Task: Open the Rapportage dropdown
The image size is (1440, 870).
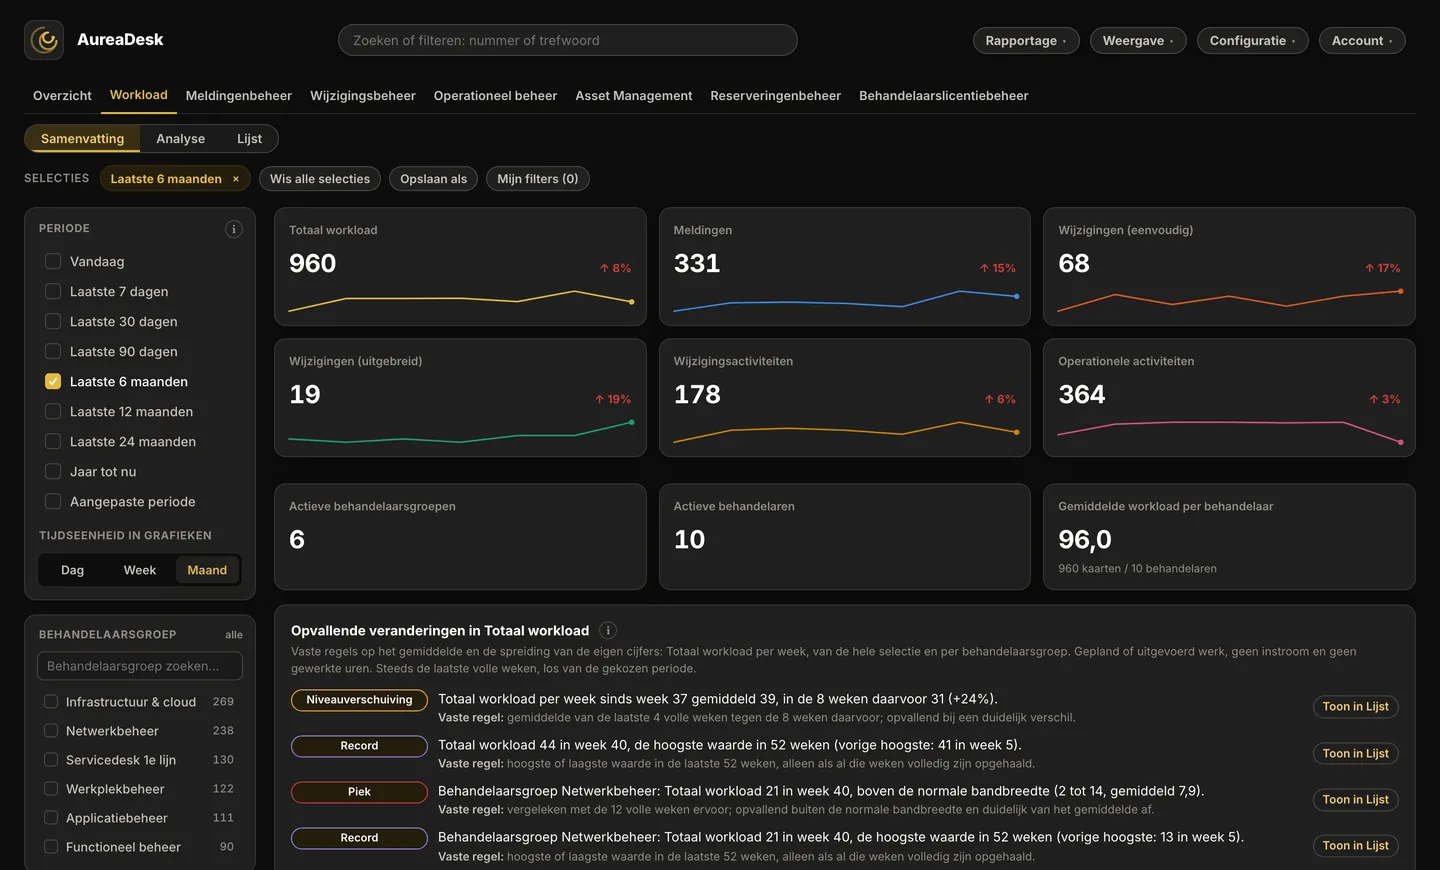Action: pyautogui.click(x=1026, y=40)
